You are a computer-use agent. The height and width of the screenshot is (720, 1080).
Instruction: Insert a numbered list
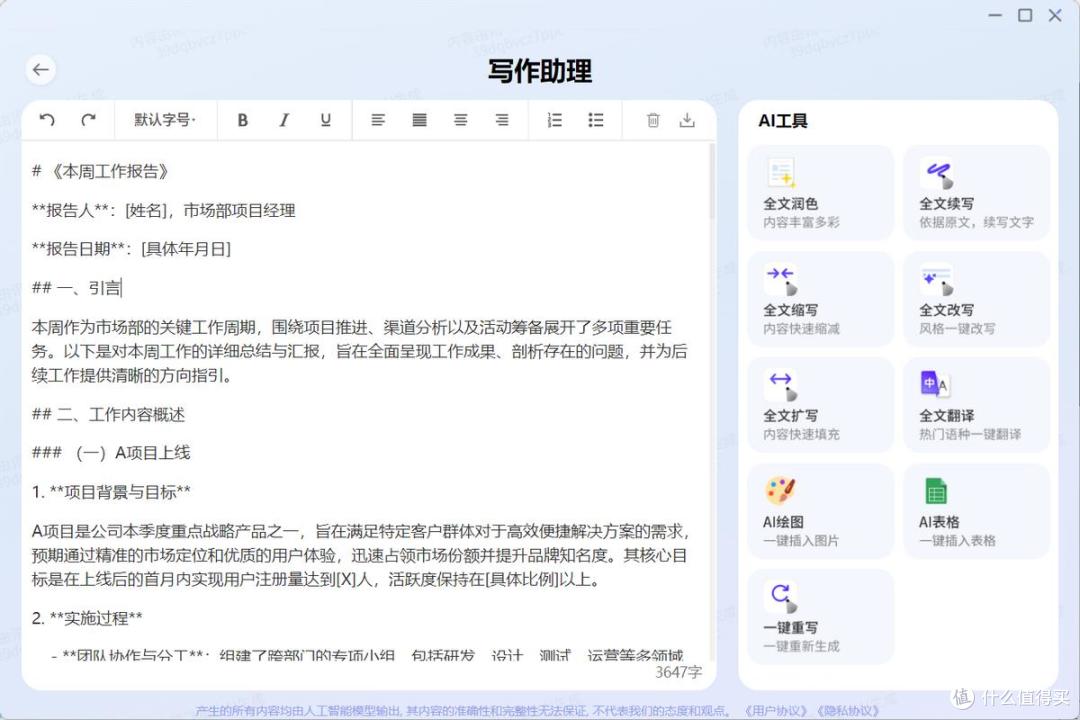pos(554,120)
